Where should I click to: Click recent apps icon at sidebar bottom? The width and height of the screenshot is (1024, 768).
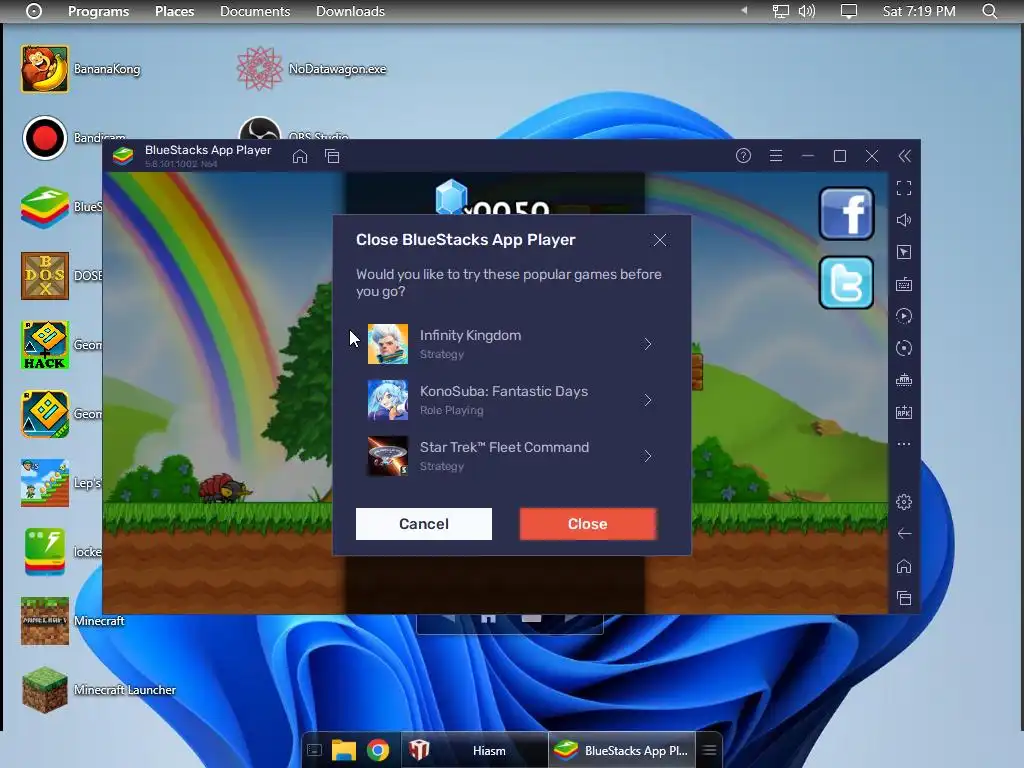tap(904, 598)
